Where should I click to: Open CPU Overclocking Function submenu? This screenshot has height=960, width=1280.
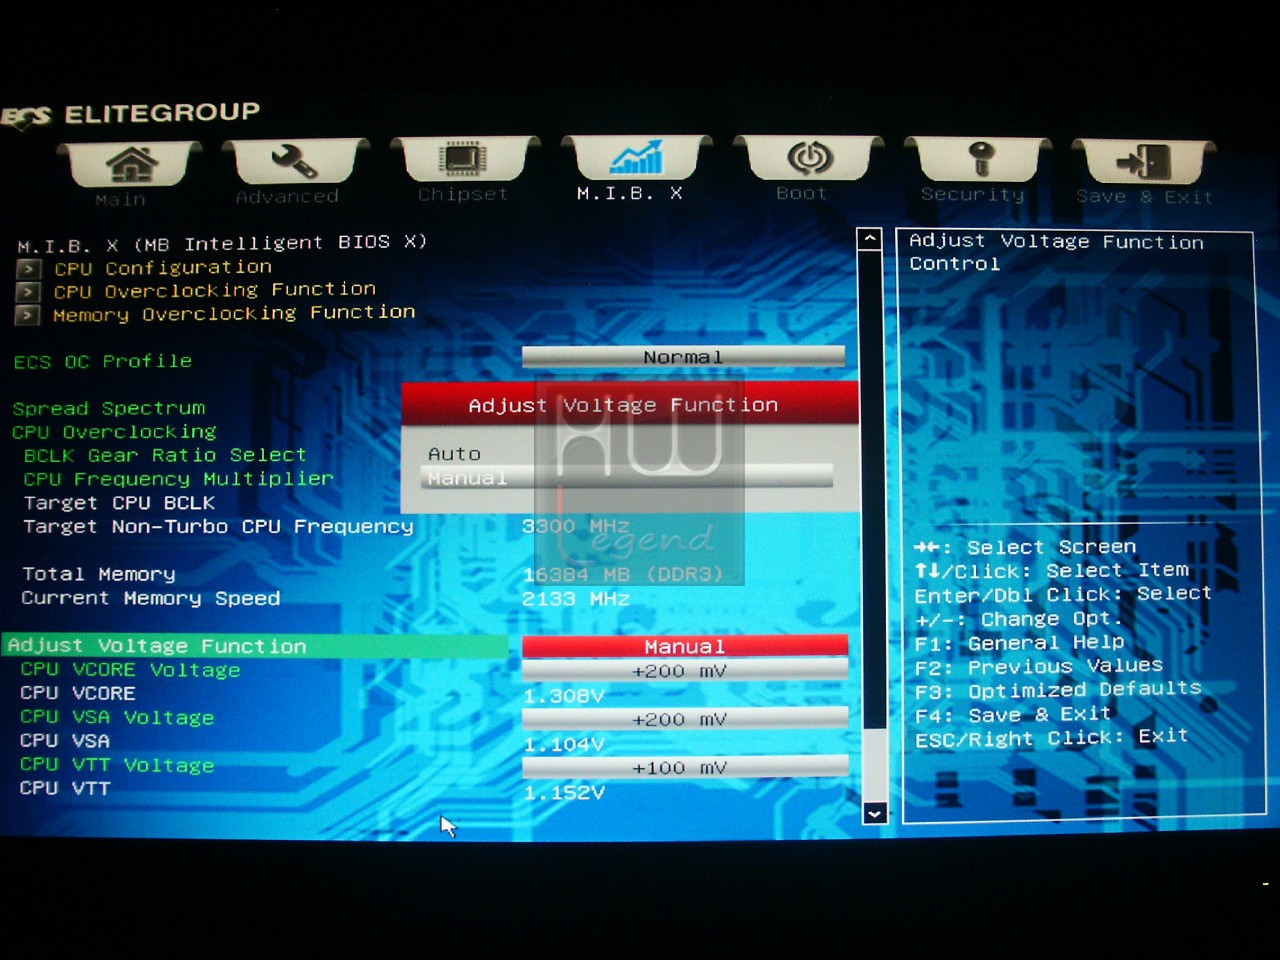click(x=215, y=290)
